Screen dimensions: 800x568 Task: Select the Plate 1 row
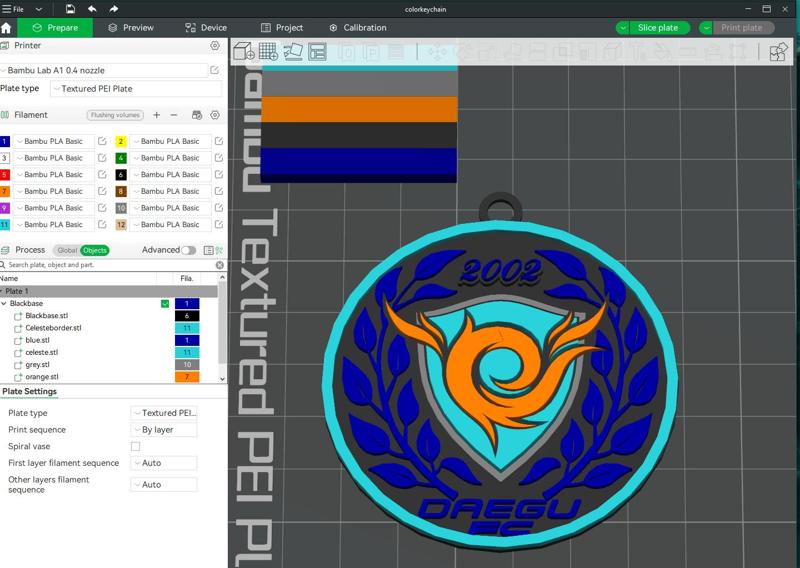[x=109, y=291]
